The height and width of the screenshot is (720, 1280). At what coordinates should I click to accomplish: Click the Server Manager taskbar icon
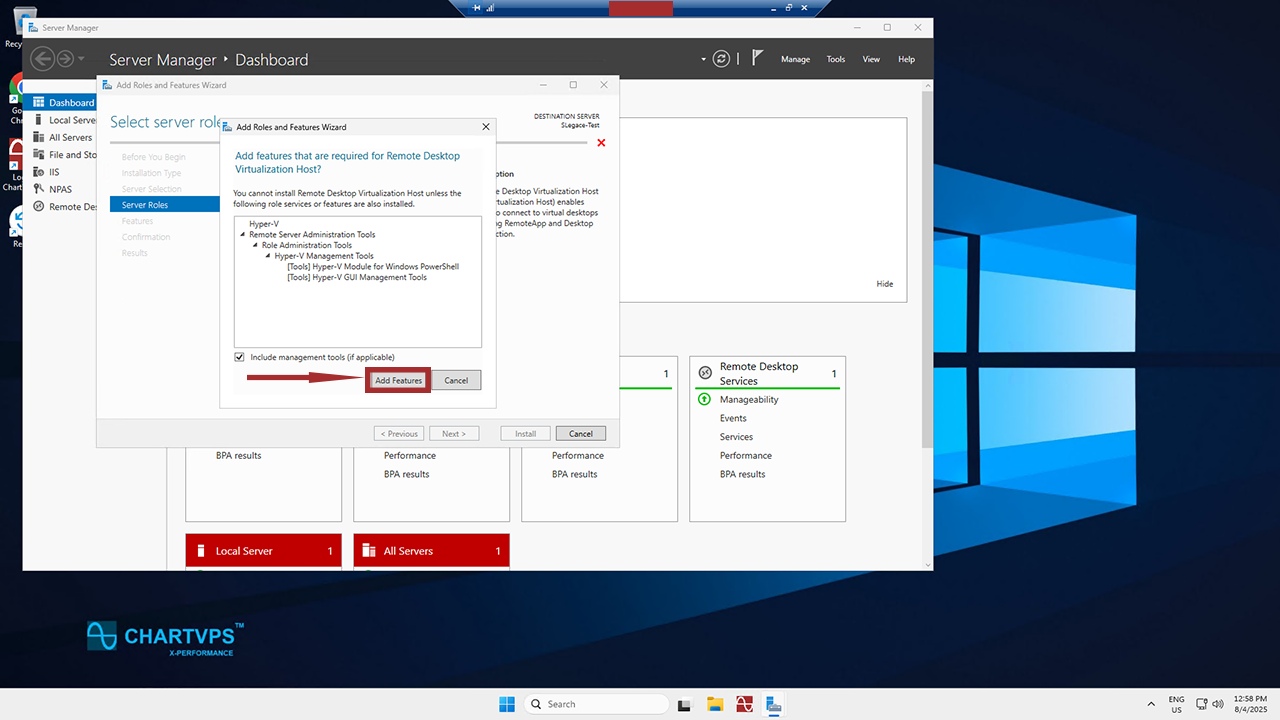pos(773,704)
